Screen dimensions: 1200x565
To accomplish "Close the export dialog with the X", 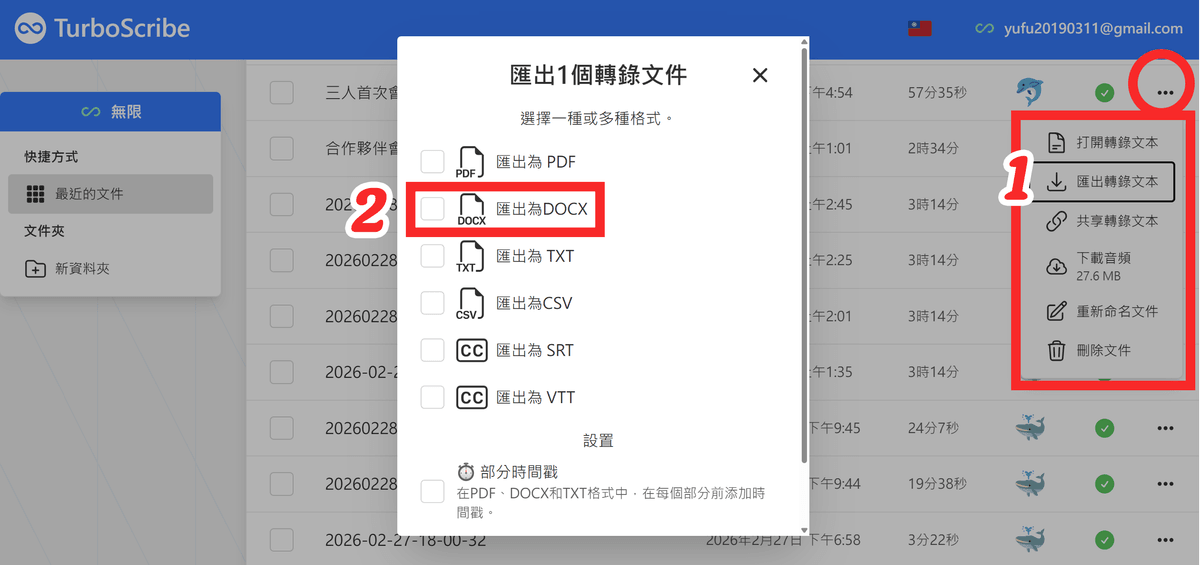I will [760, 75].
